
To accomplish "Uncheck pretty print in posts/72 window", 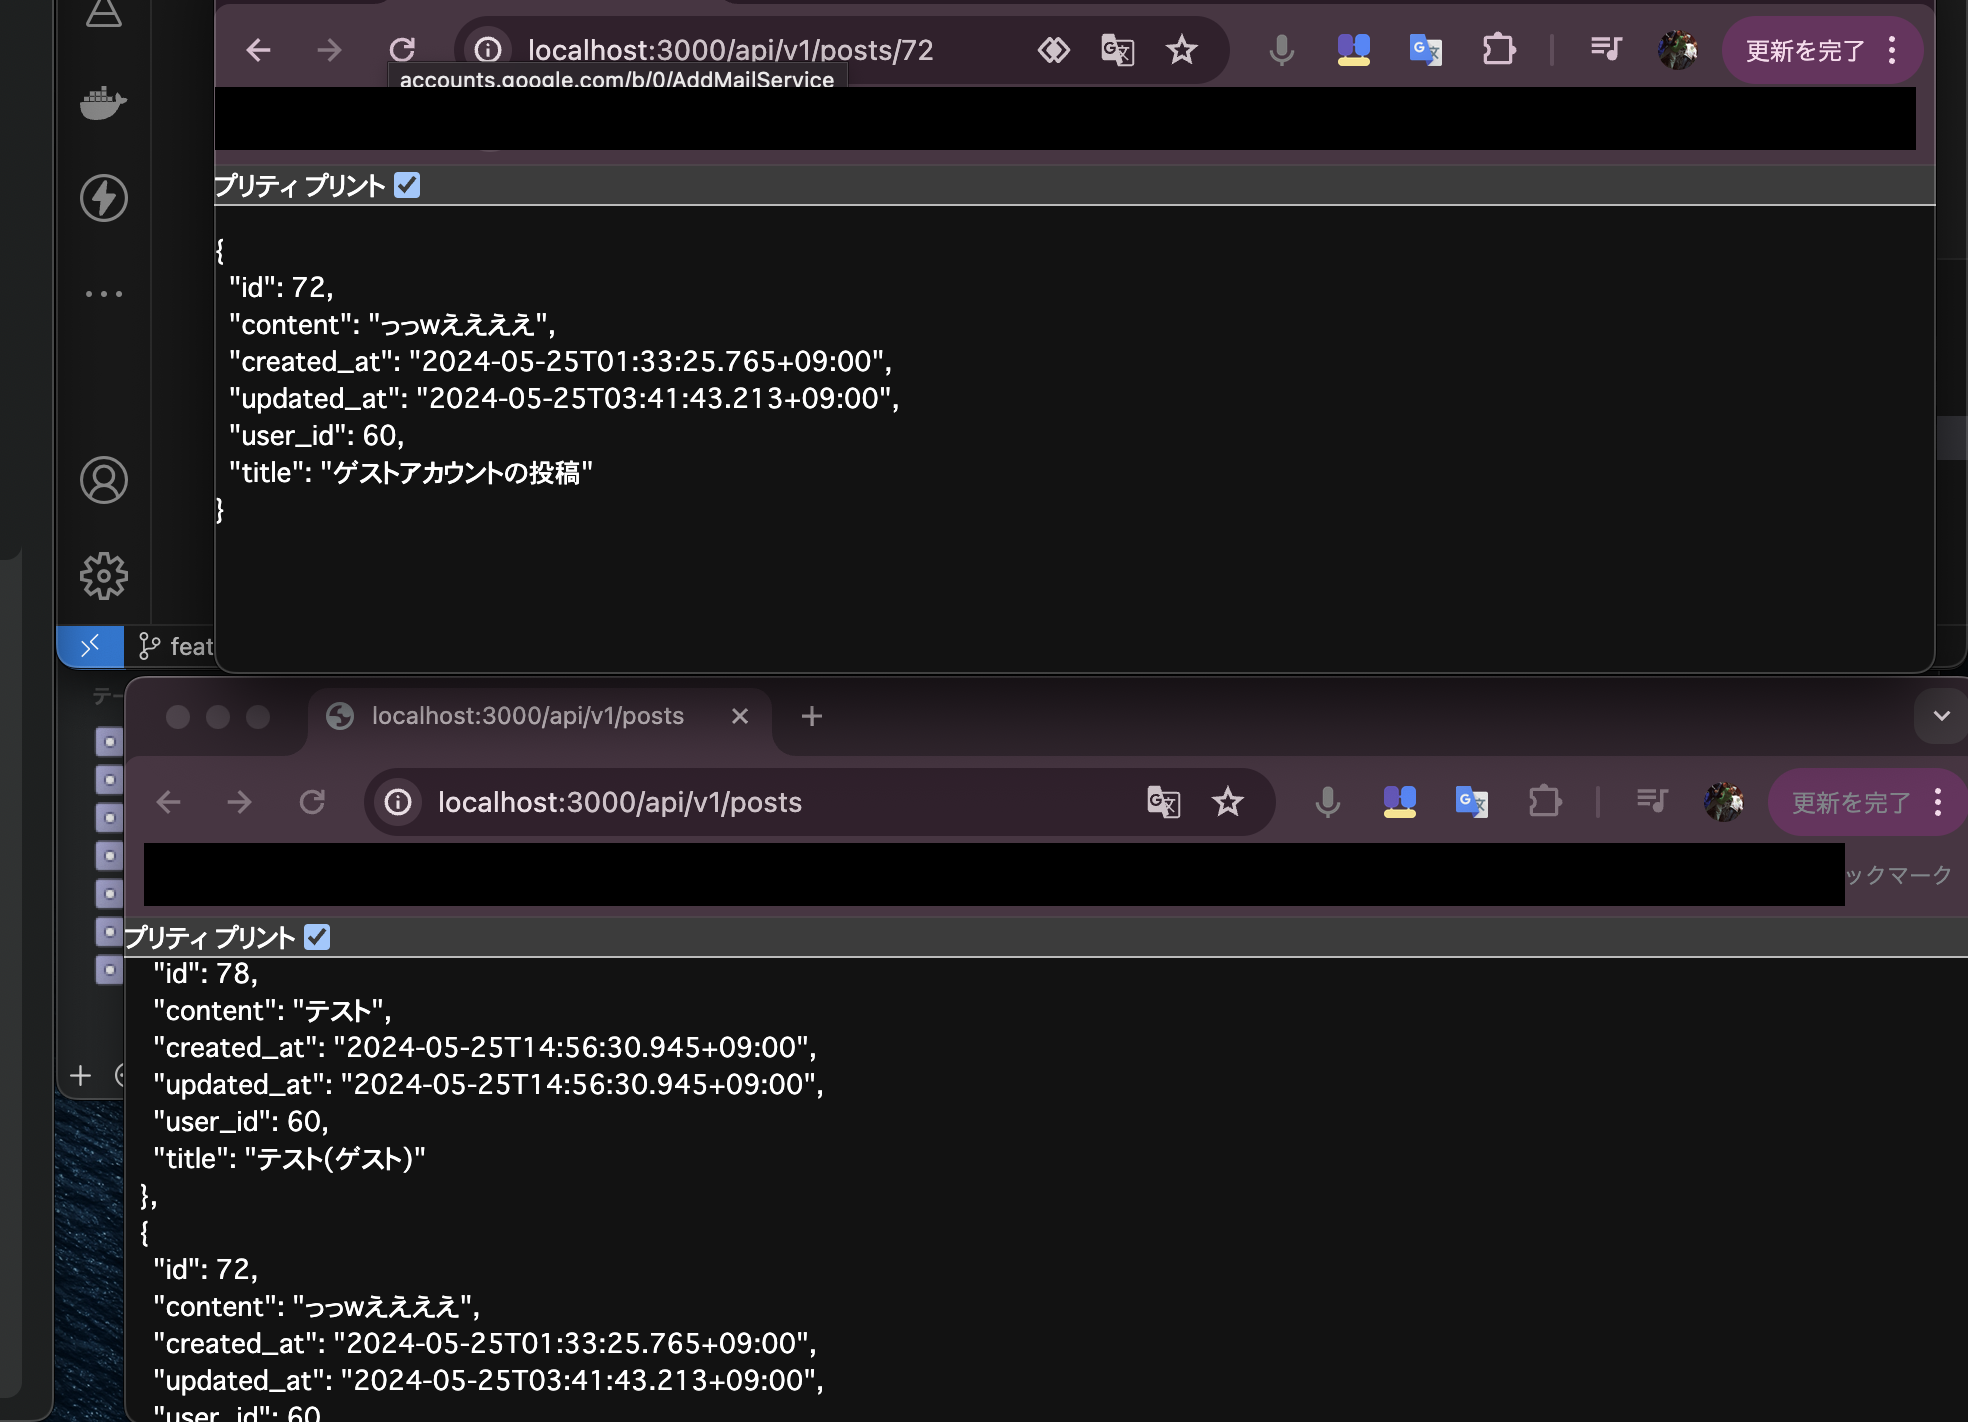I will 407,185.
